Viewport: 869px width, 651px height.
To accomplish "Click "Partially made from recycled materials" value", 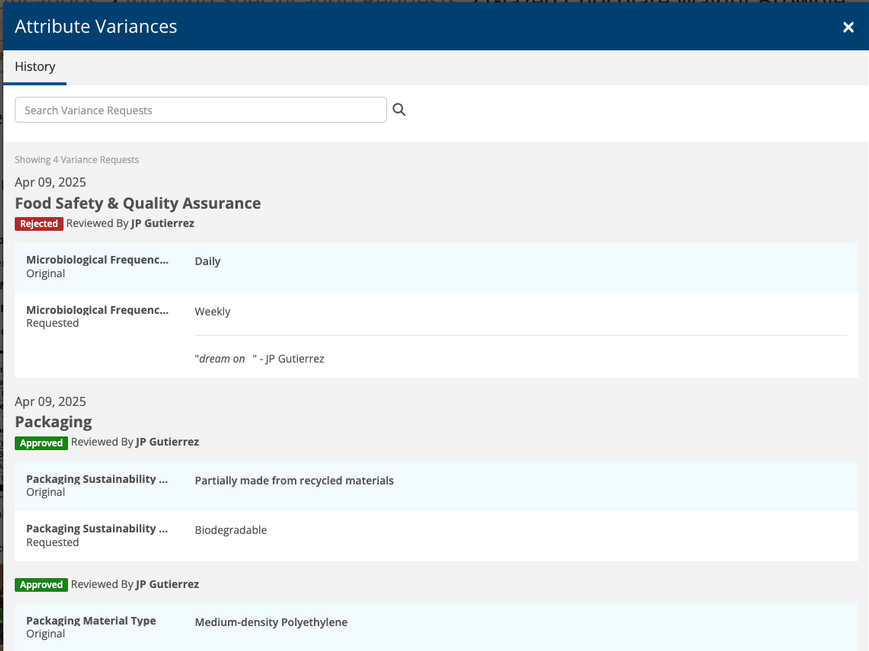I will tap(294, 480).
